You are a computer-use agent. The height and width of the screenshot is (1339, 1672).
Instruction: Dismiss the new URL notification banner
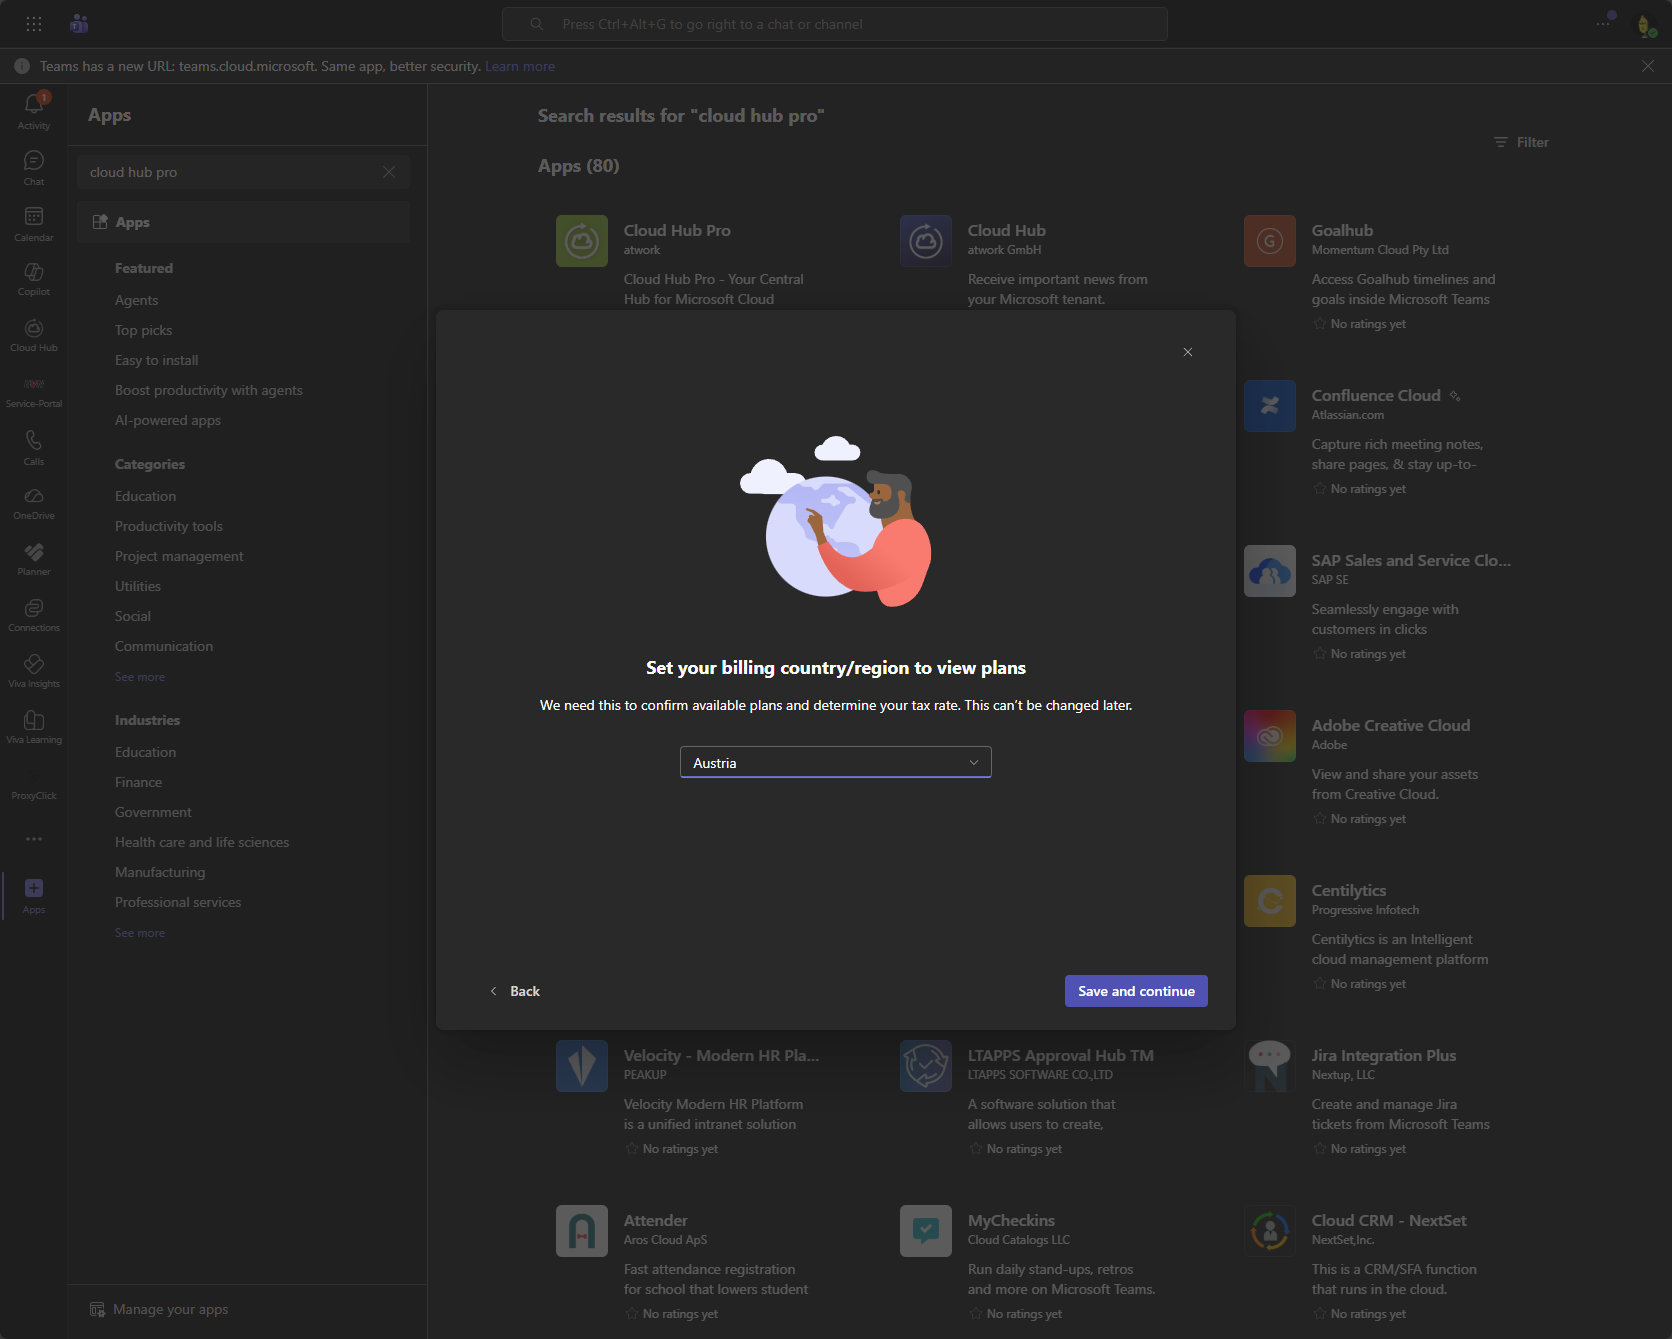tap(1648, 66)
